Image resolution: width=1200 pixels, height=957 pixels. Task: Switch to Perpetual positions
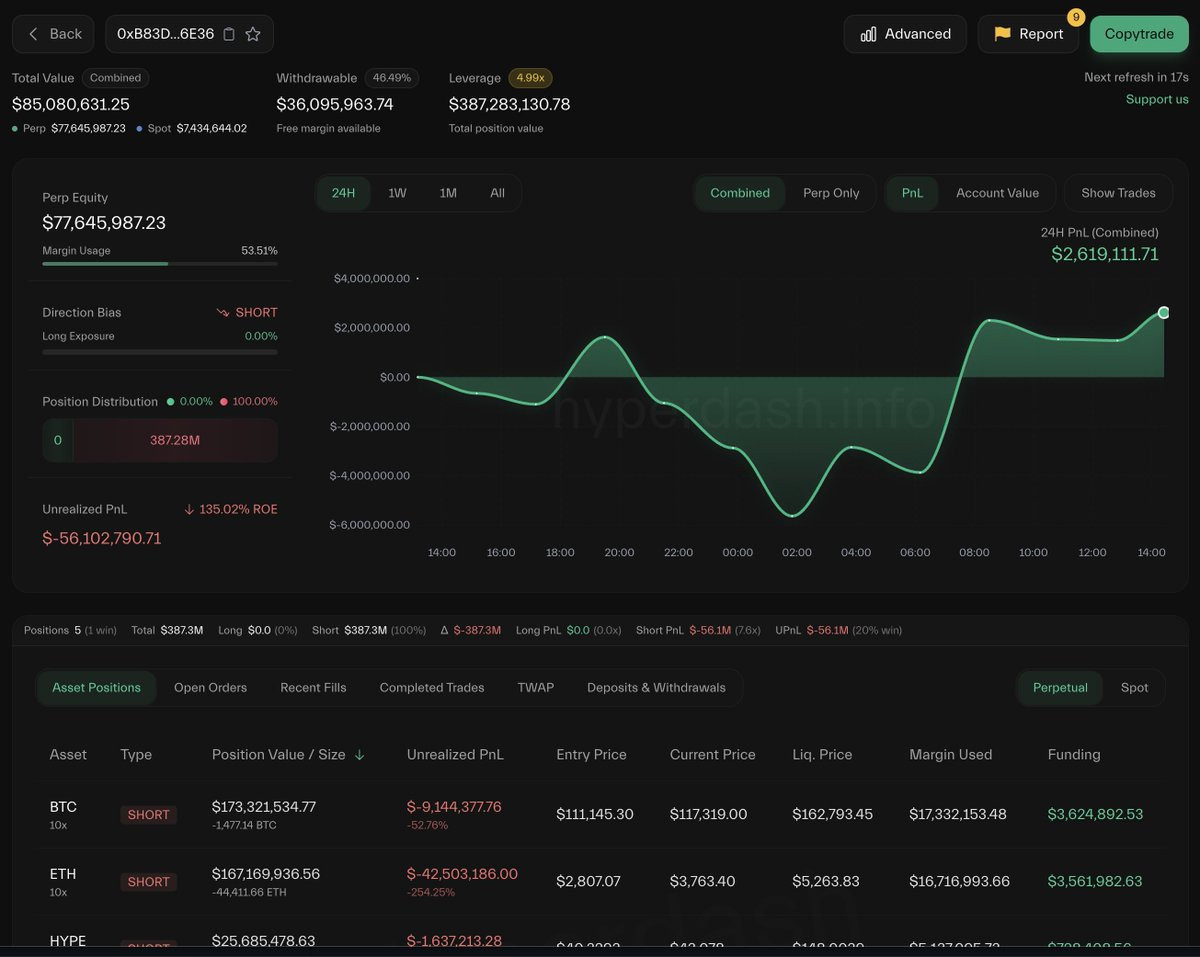(1060, 687)
